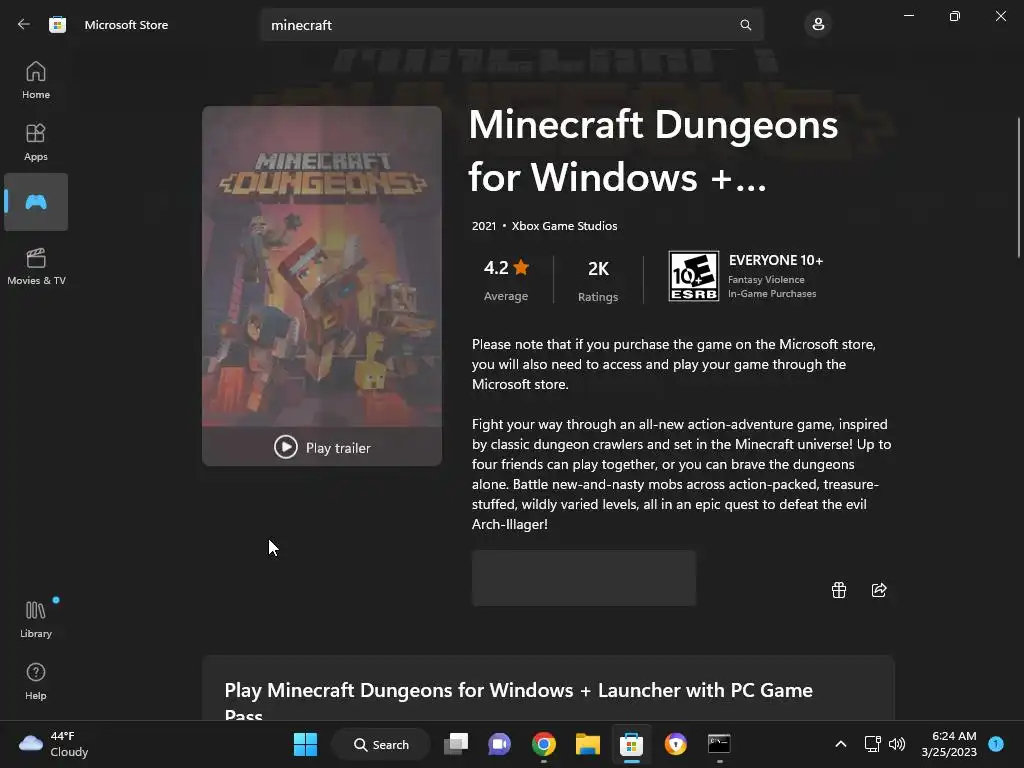Launch Google Chrome from taskbar
Image resolution: width=1024 pixels, height=768 pixels.
coord(543,744)
